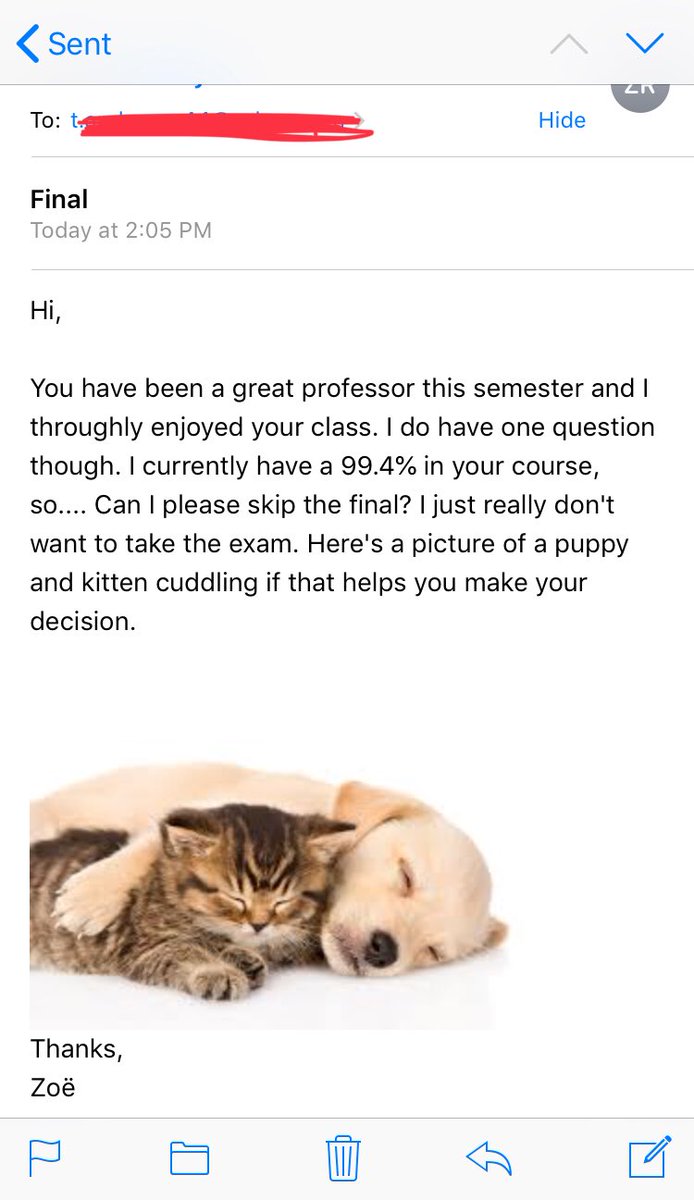Tap the sender avatar circle

(638, 90)
